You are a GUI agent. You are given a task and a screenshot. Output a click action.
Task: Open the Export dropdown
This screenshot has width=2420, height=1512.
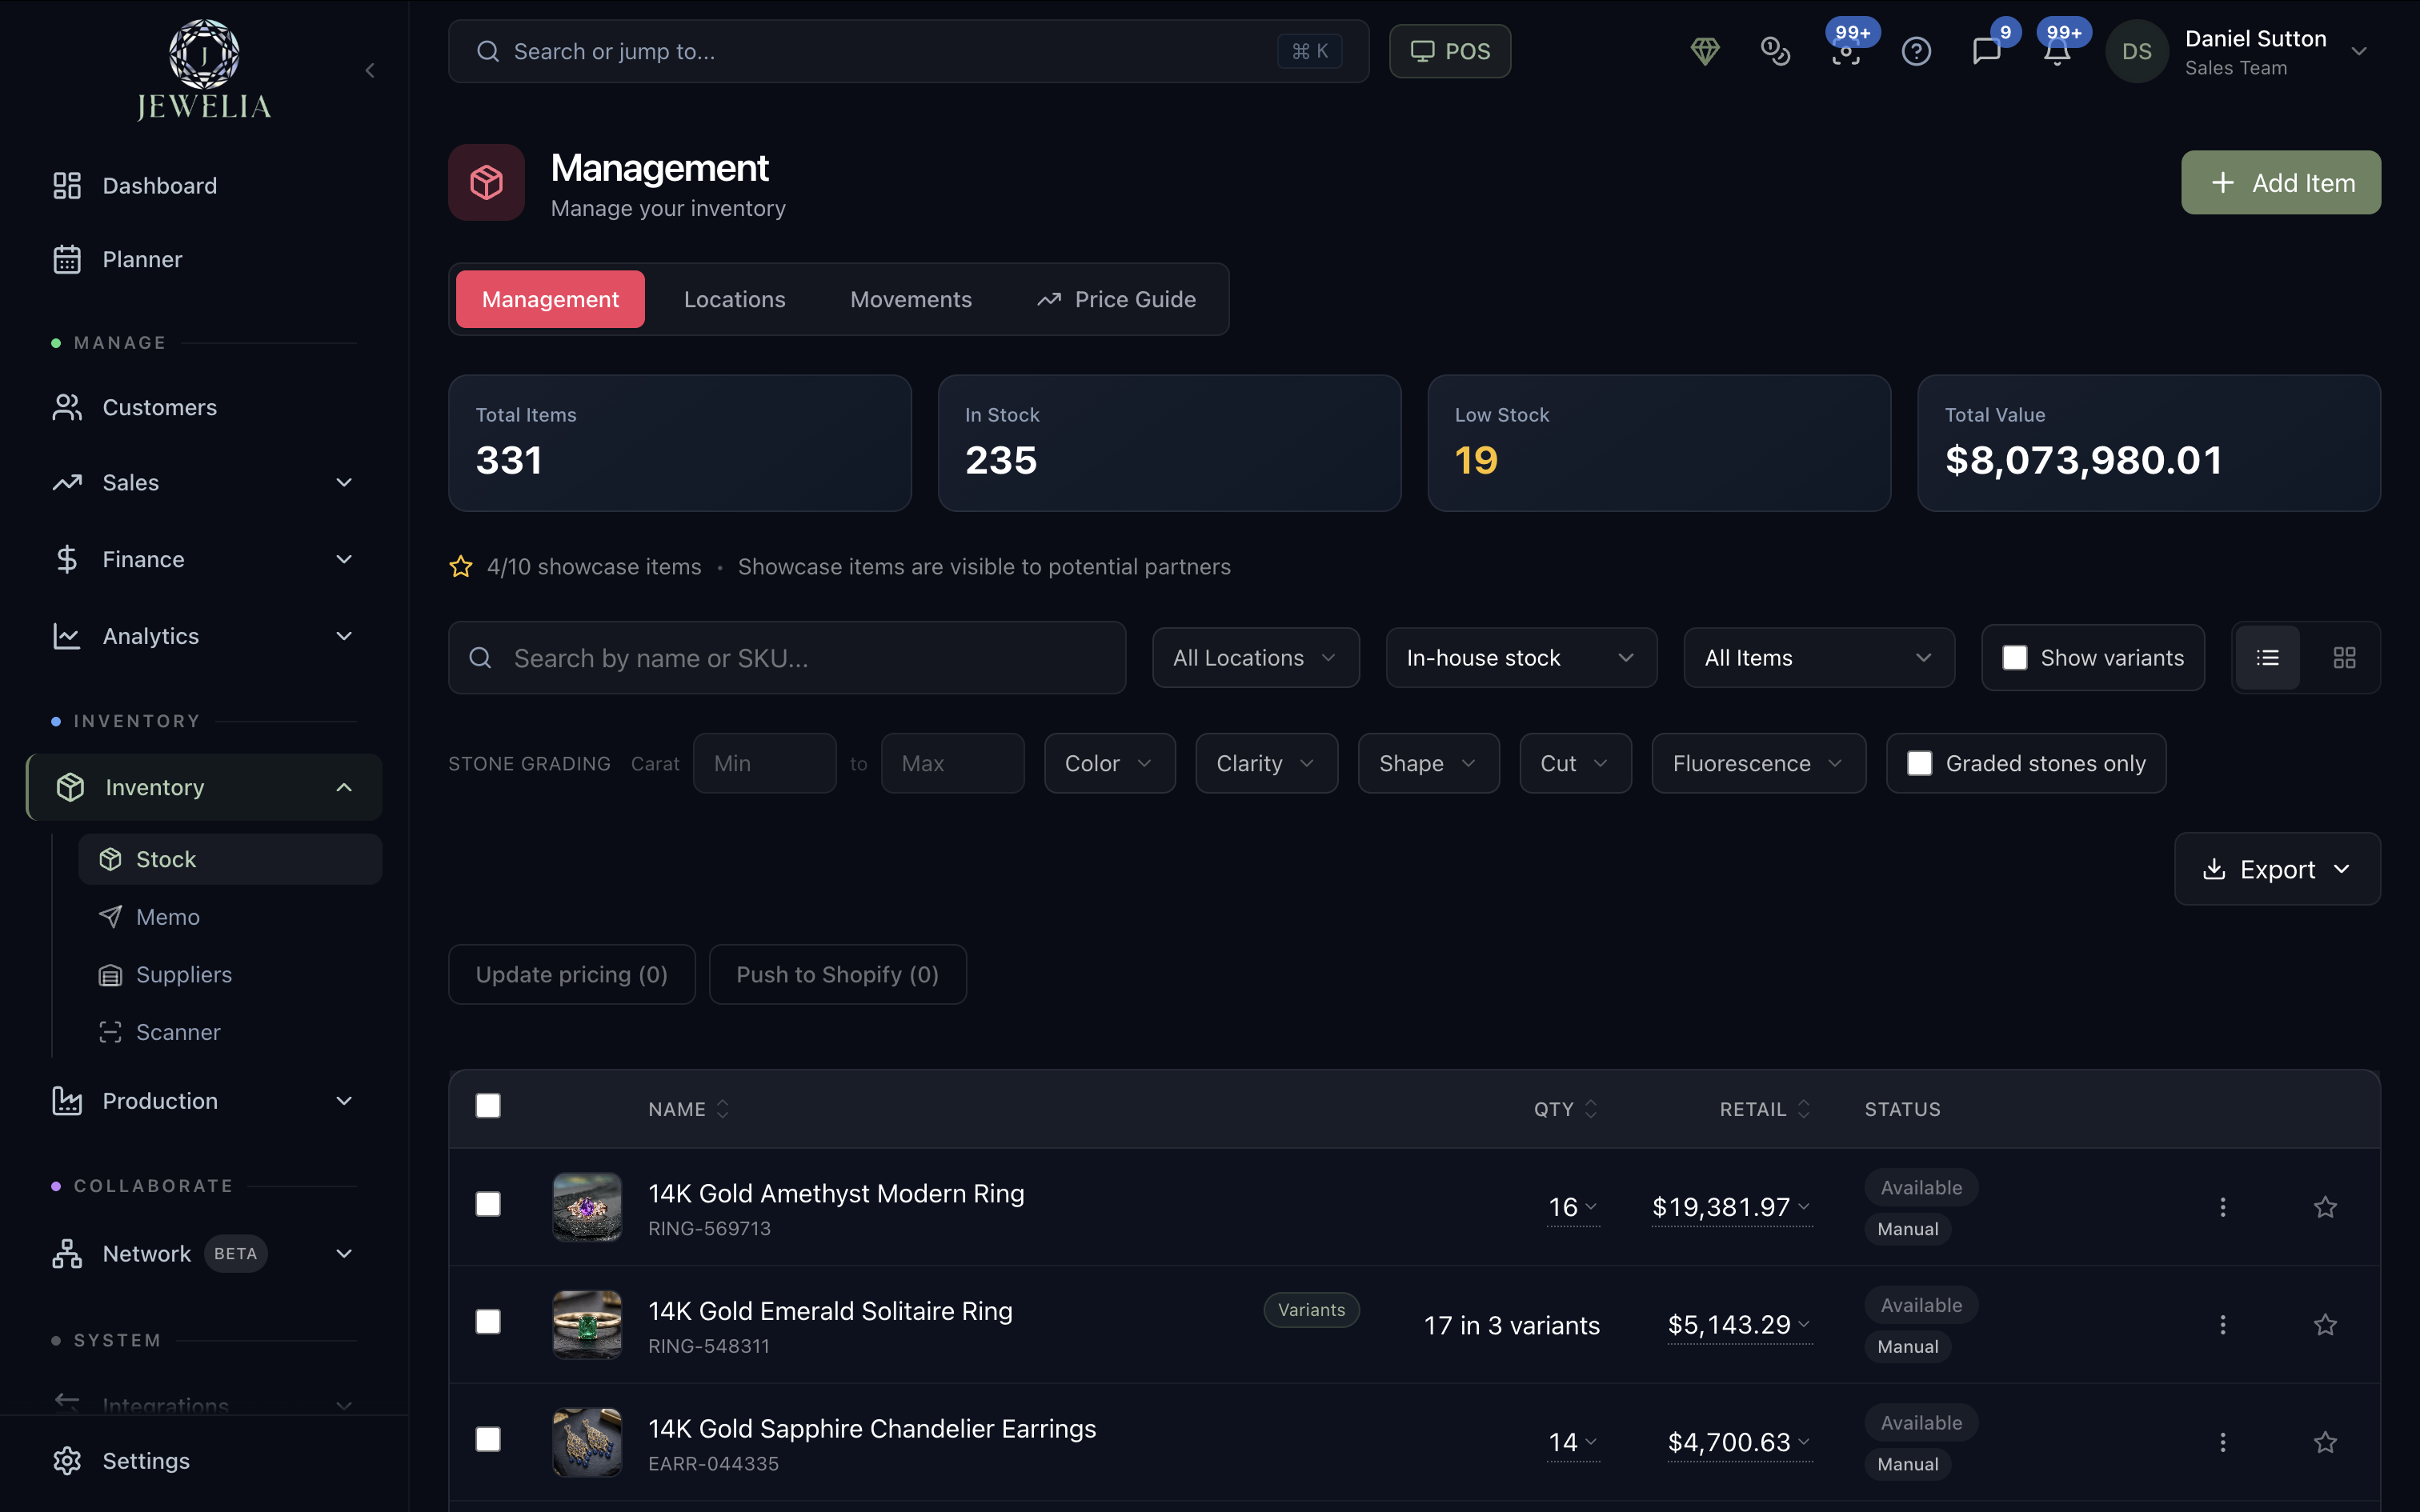(2277, 869)
